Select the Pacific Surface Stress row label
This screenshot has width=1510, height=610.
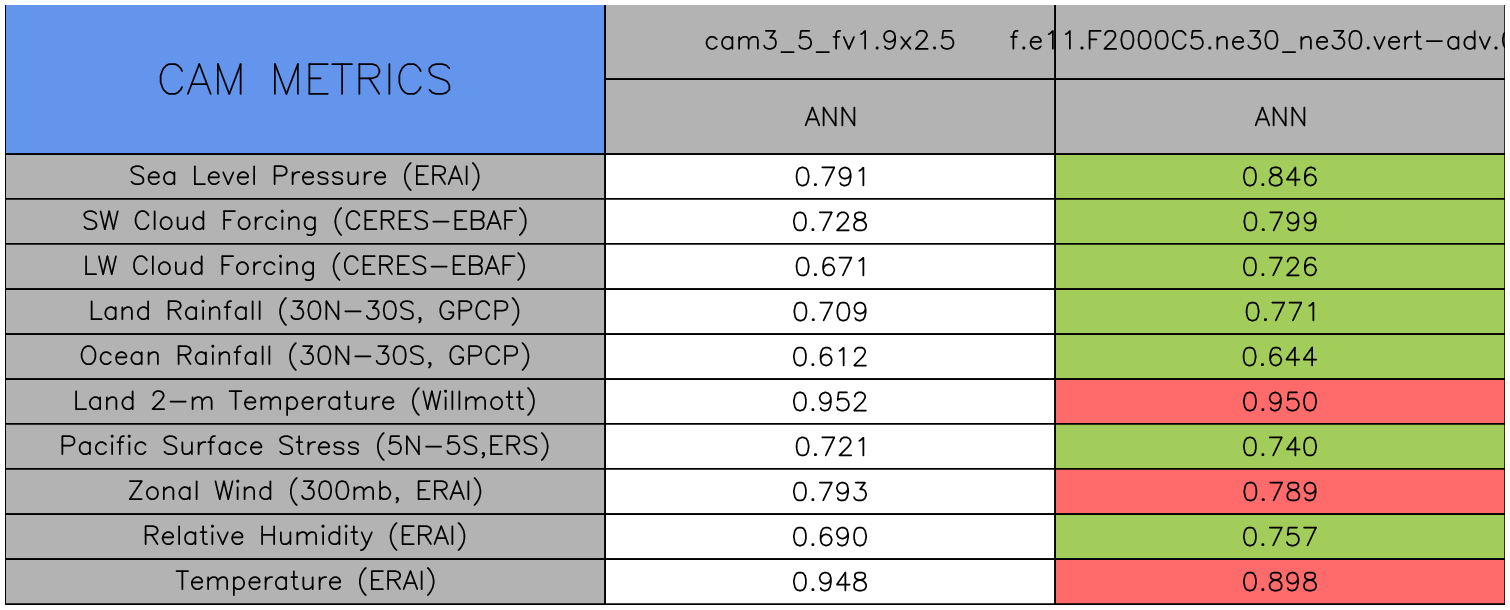pyautogui.click(x=305, y=447)
